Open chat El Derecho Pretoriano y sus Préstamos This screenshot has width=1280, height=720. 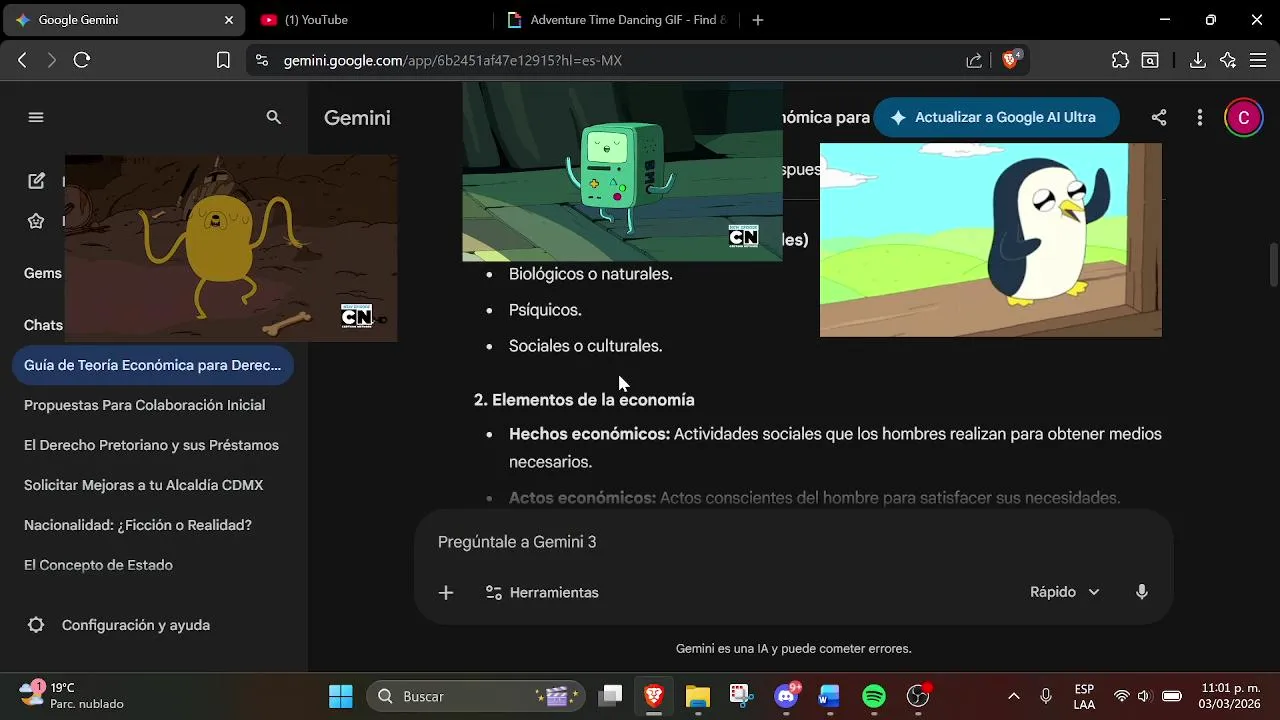coord(152,445)
